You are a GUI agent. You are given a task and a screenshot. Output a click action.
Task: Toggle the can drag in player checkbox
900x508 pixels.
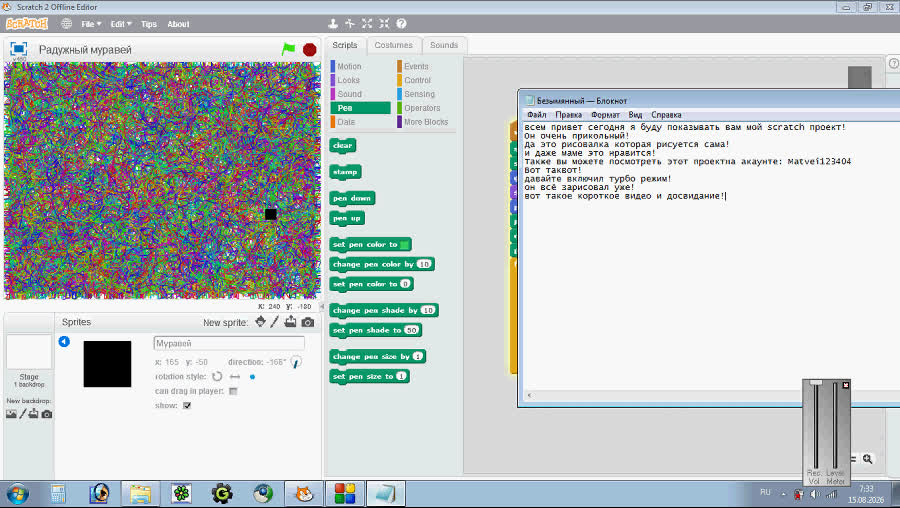coord(233,391)
